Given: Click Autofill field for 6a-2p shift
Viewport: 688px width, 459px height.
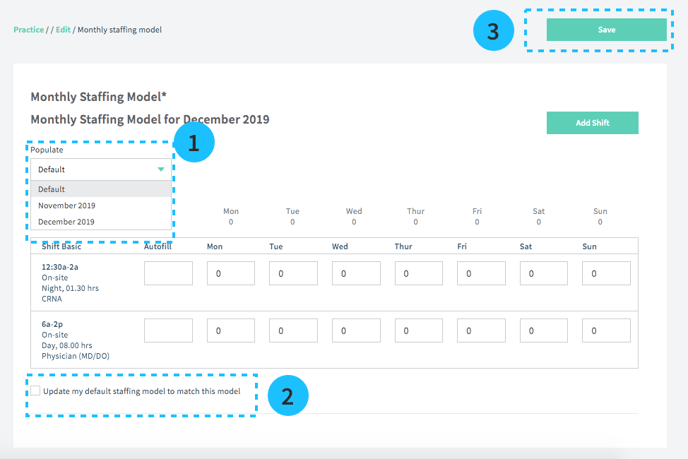Looking at the screenshot, I should (168, 331).
